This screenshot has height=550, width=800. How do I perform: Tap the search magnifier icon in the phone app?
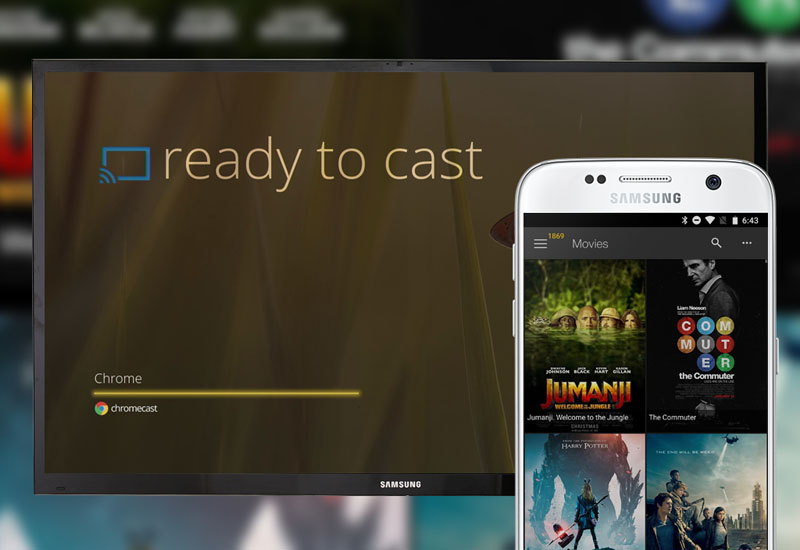(x=716, y=243)
